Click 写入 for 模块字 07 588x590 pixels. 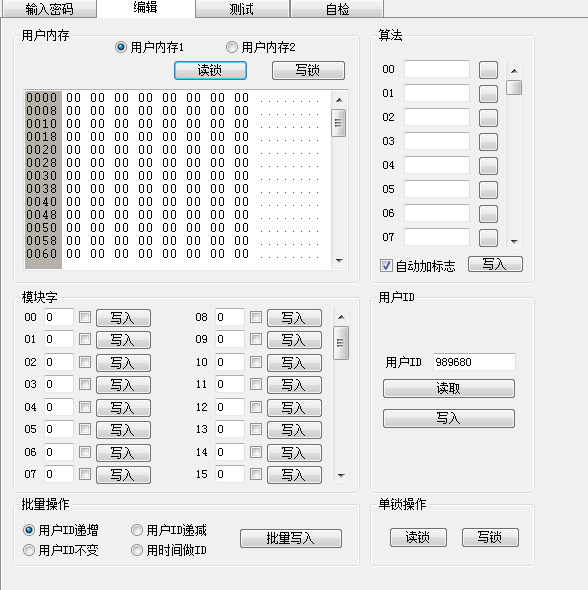point(123,475)
